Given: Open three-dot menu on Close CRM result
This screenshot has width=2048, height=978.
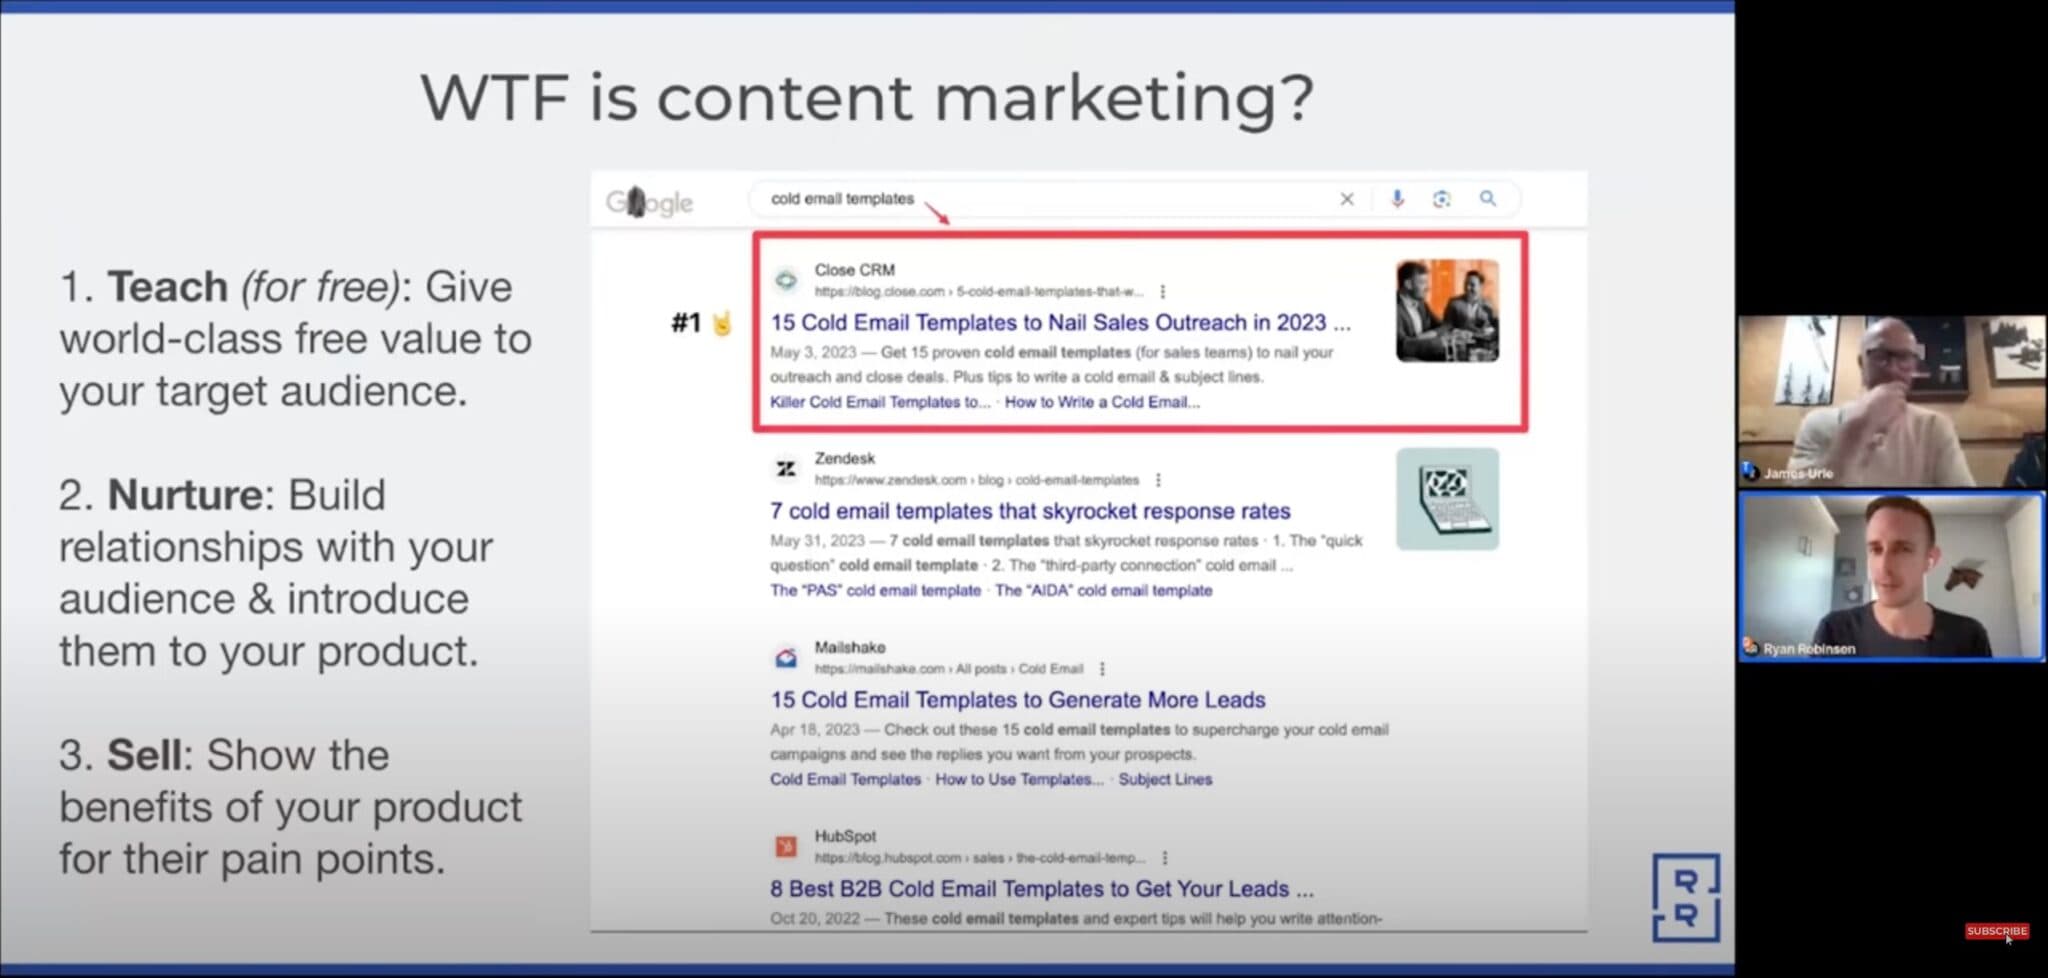Looking at the screenshot, I should (1161, 293).
